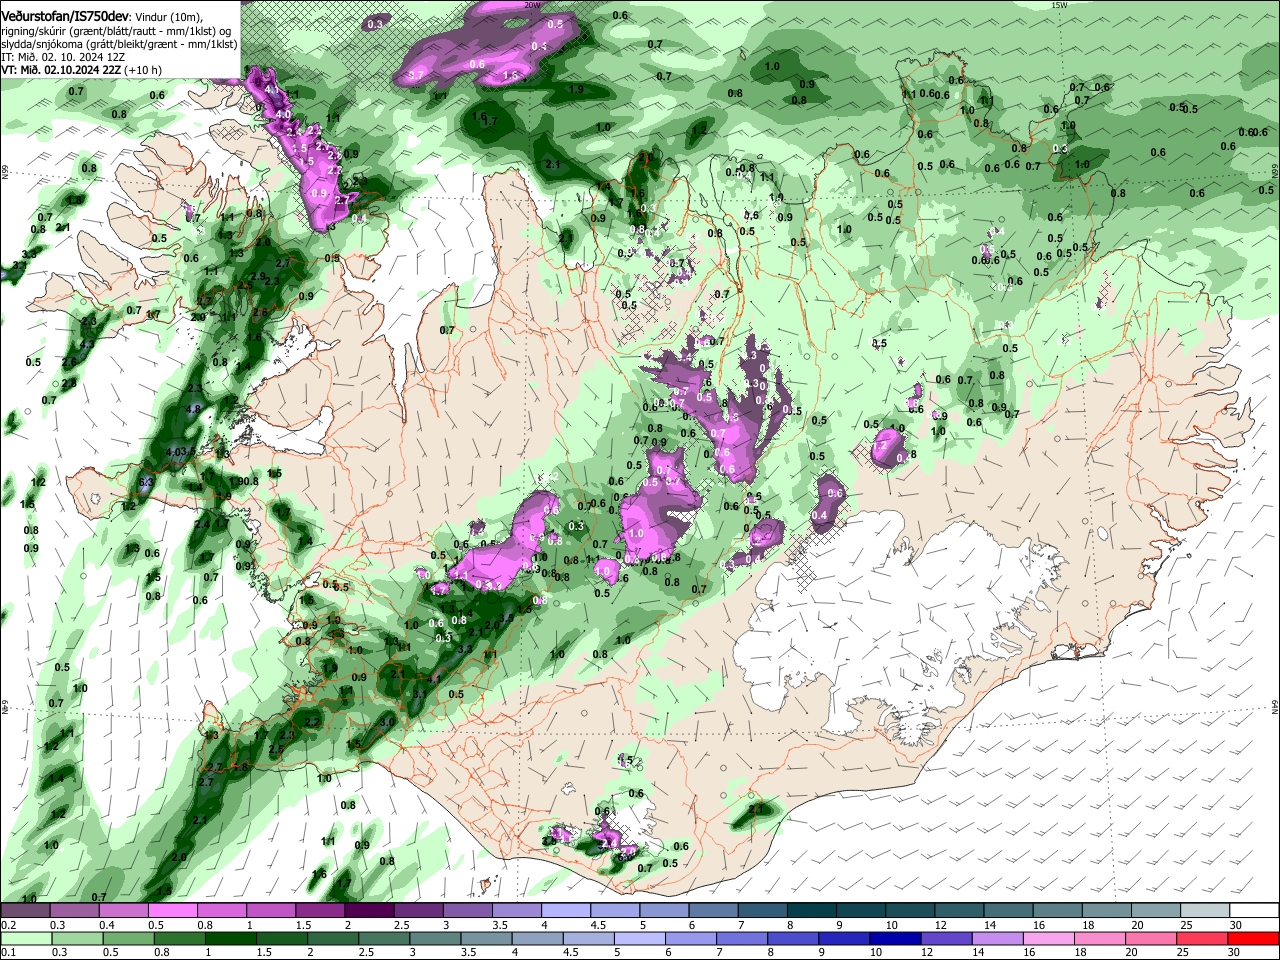This screenshot has height=960, width=1280.
Task: Click the darkest green swatch right of bottom-row 1
Action: tap(230, 939)
